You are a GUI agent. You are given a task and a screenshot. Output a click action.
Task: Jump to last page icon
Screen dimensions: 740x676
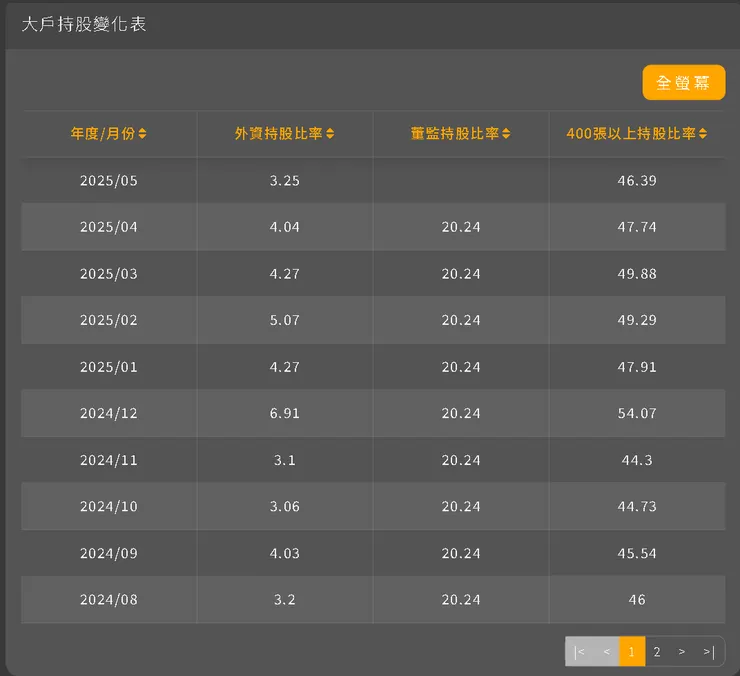pos(709,652)
